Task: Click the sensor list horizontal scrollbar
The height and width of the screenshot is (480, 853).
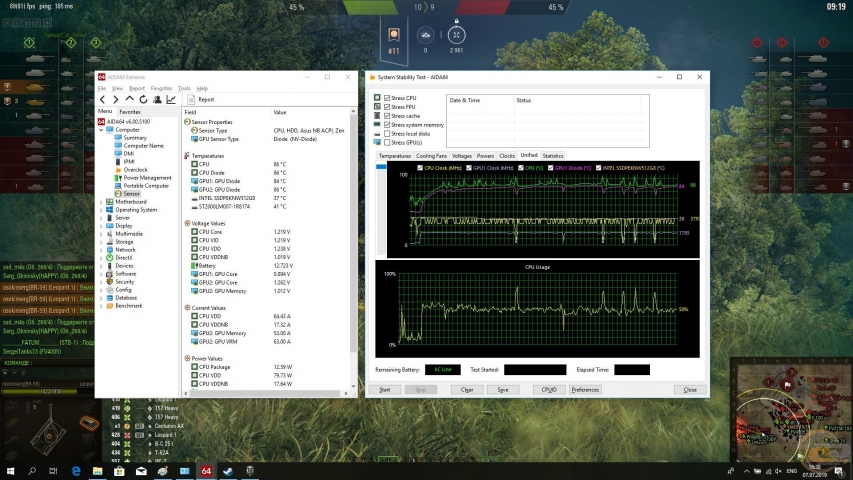Action: (266, 393)
